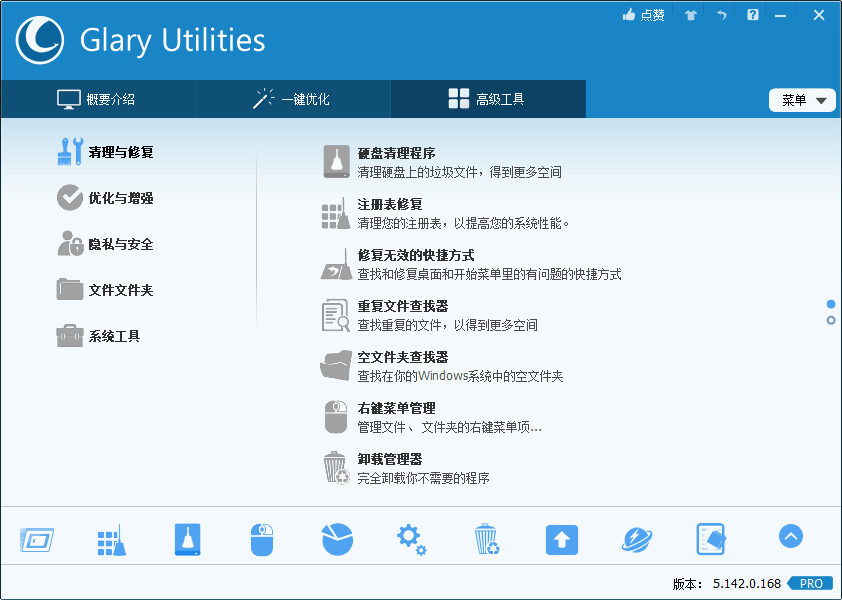Click the planet icon in the bottom toolbar

pos(636,539)
